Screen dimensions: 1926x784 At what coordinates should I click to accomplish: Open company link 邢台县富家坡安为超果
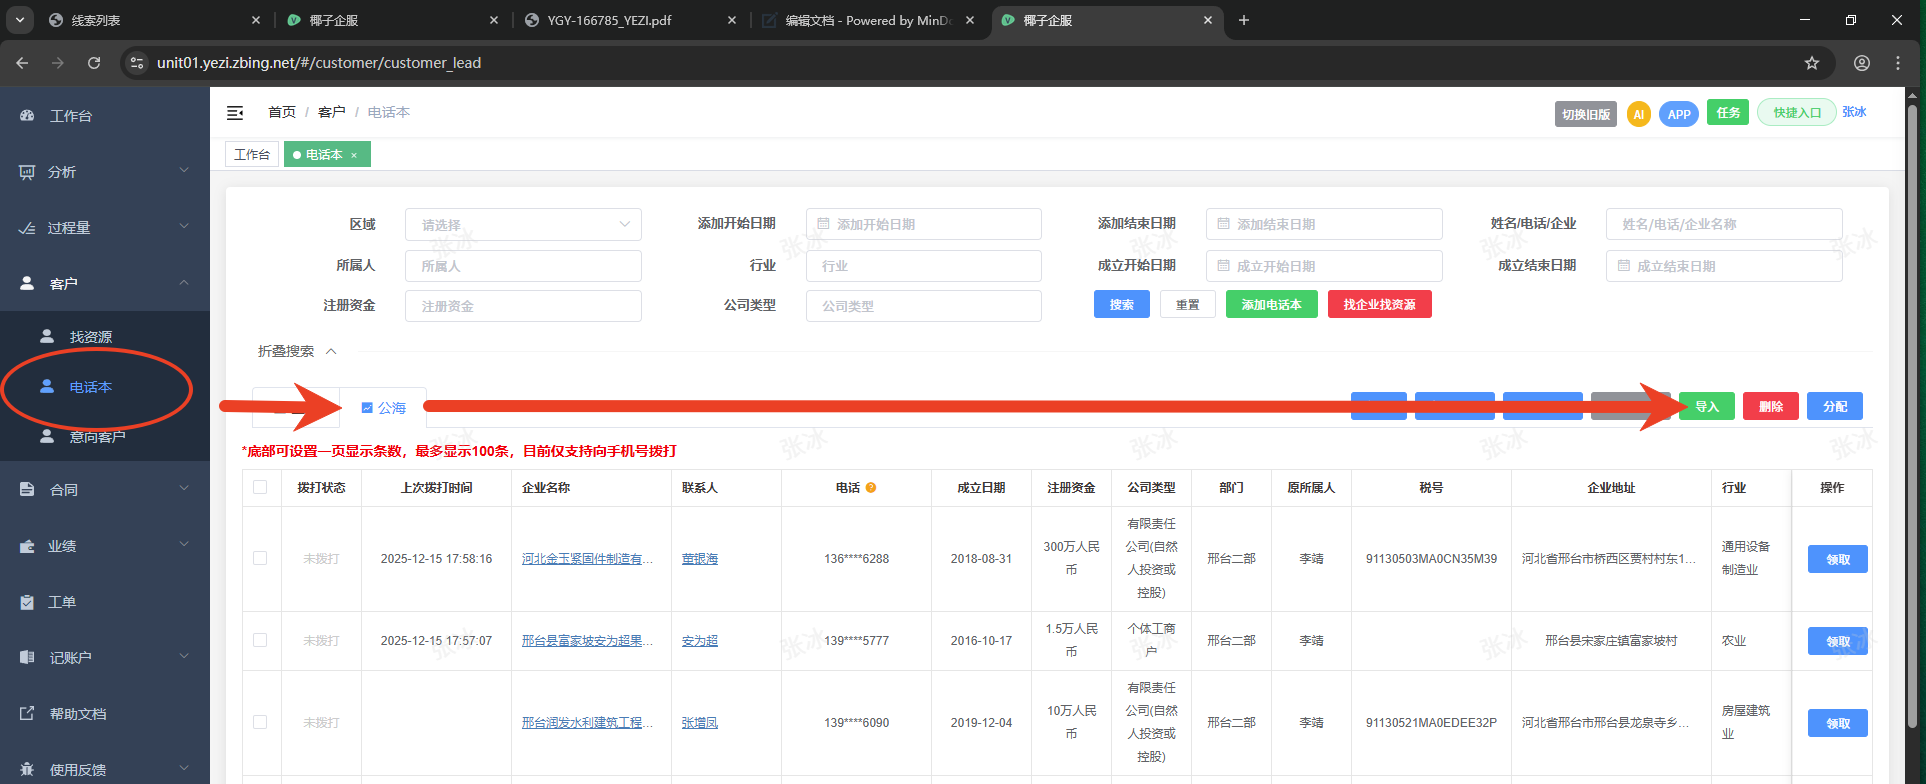point(587,641)
